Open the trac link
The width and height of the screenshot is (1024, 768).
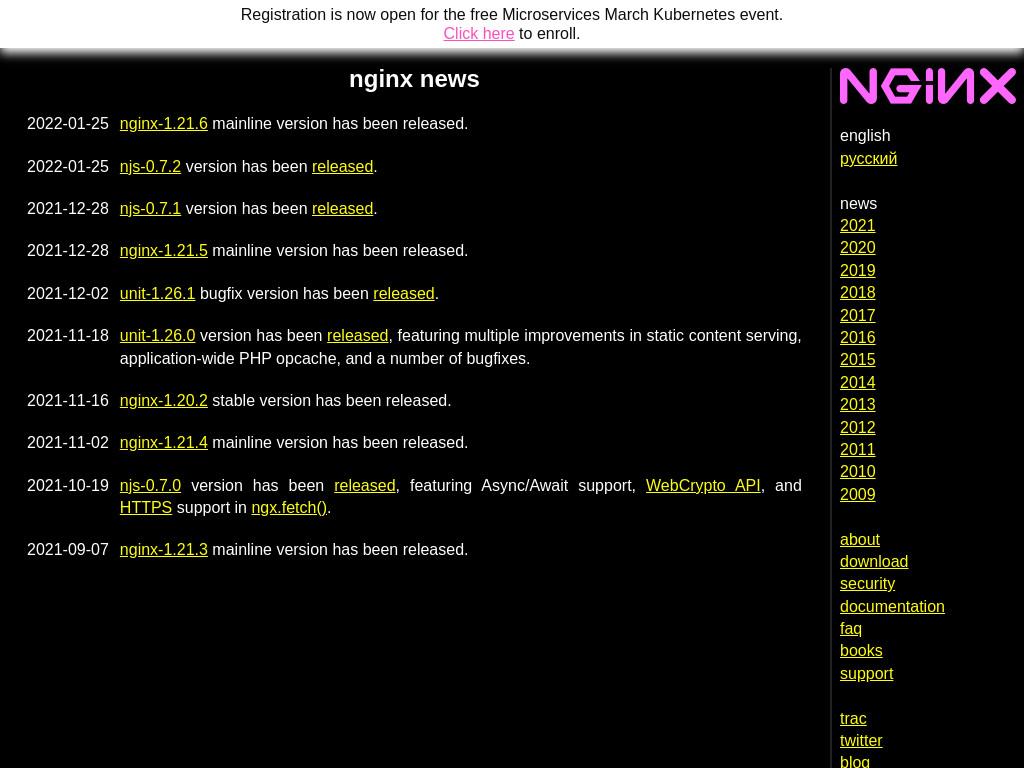point(853,719)
